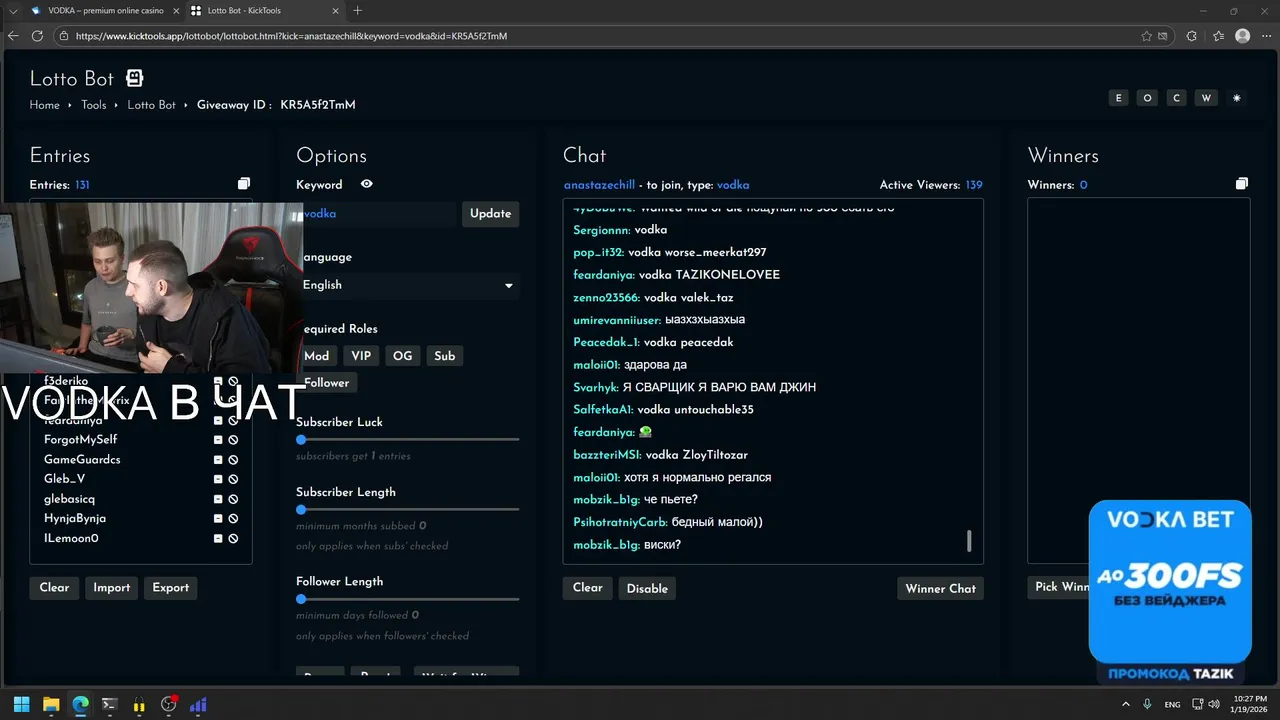
Task: Ban HynjaBynja using the block icon
Action: pos(233,519)
